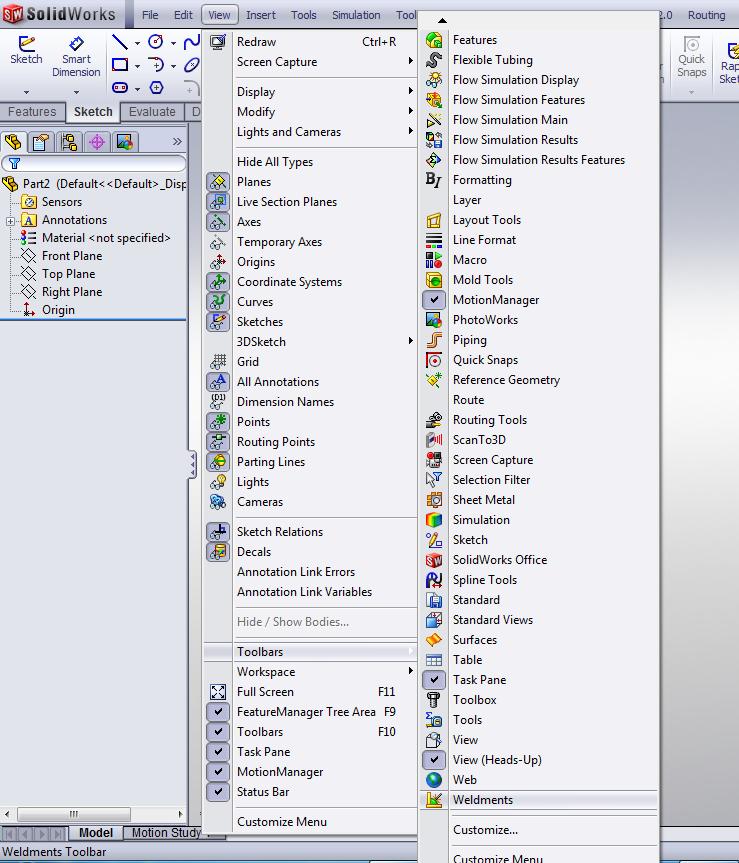739x863 pixels.
Task: Open the DimXpertManager tab icon
Action: tap(97, 143)
